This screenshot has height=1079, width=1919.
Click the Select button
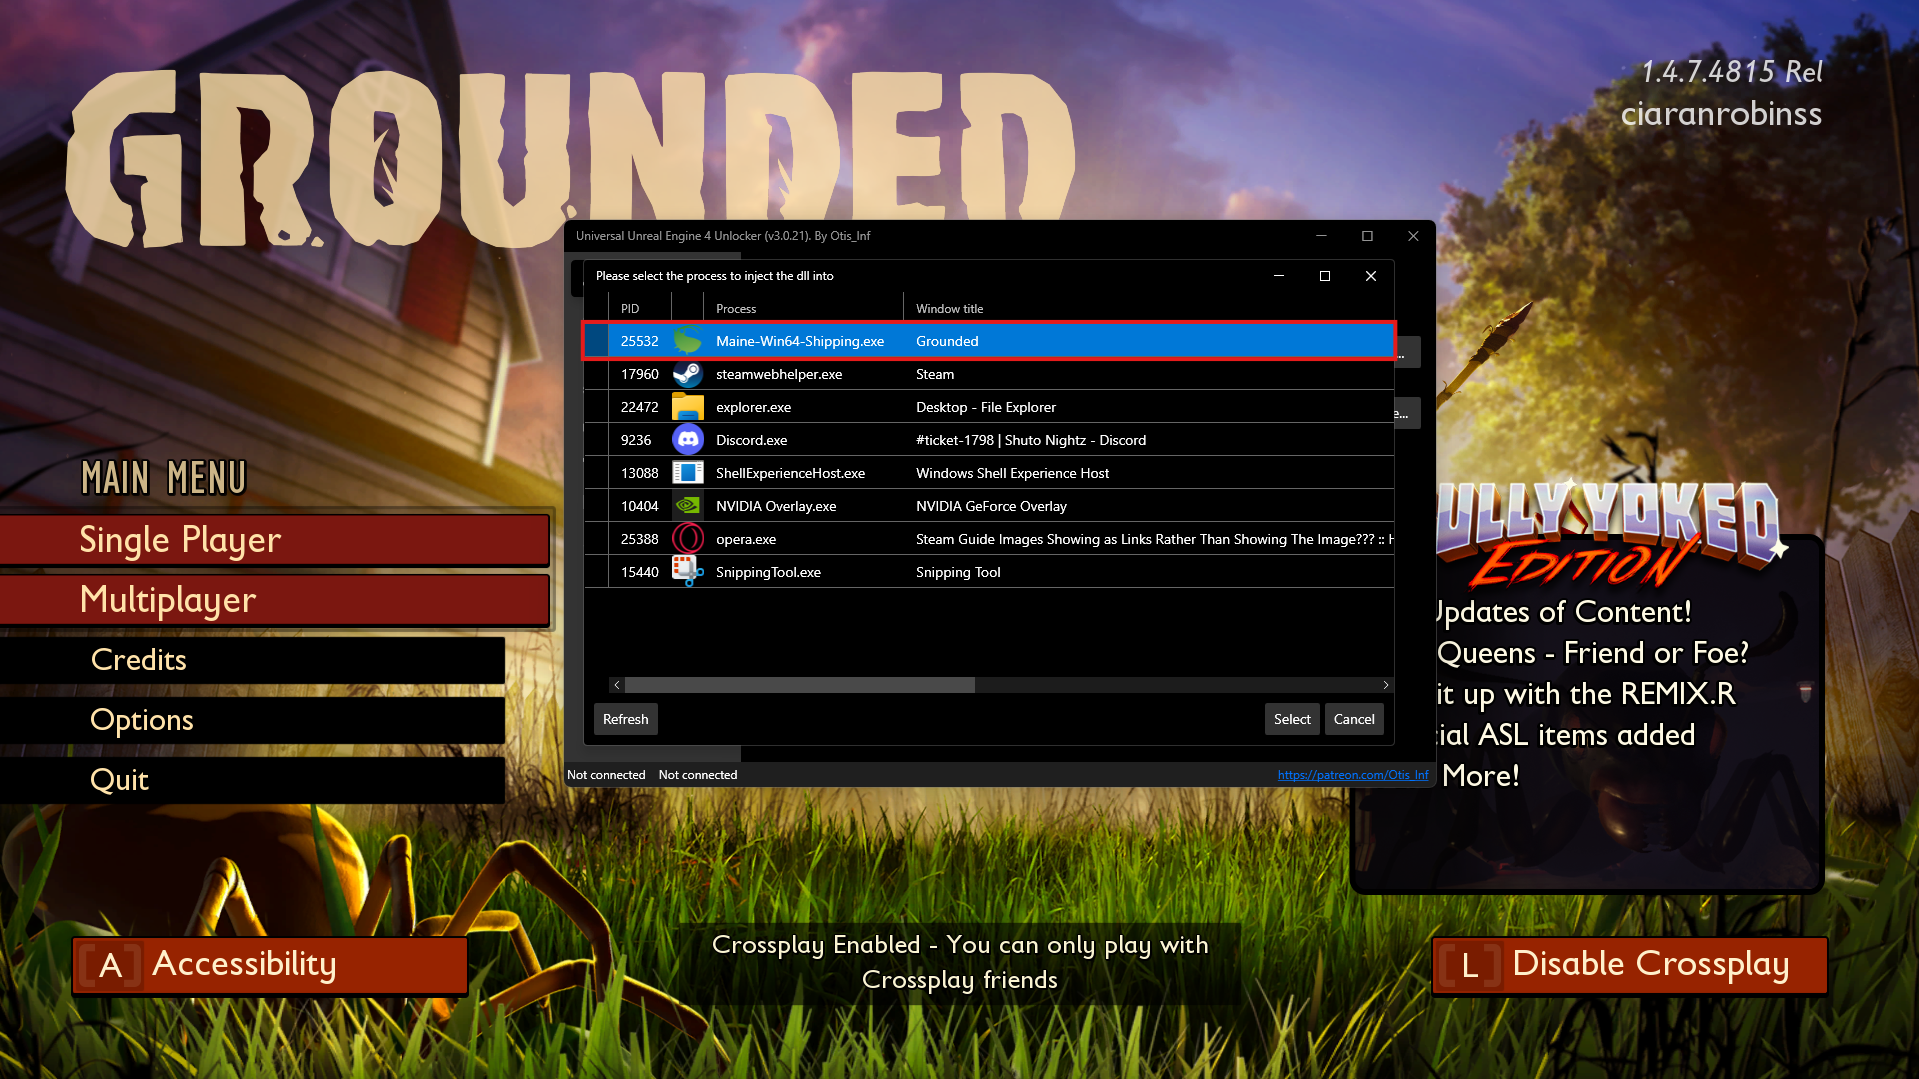(x=1292, y=719)
